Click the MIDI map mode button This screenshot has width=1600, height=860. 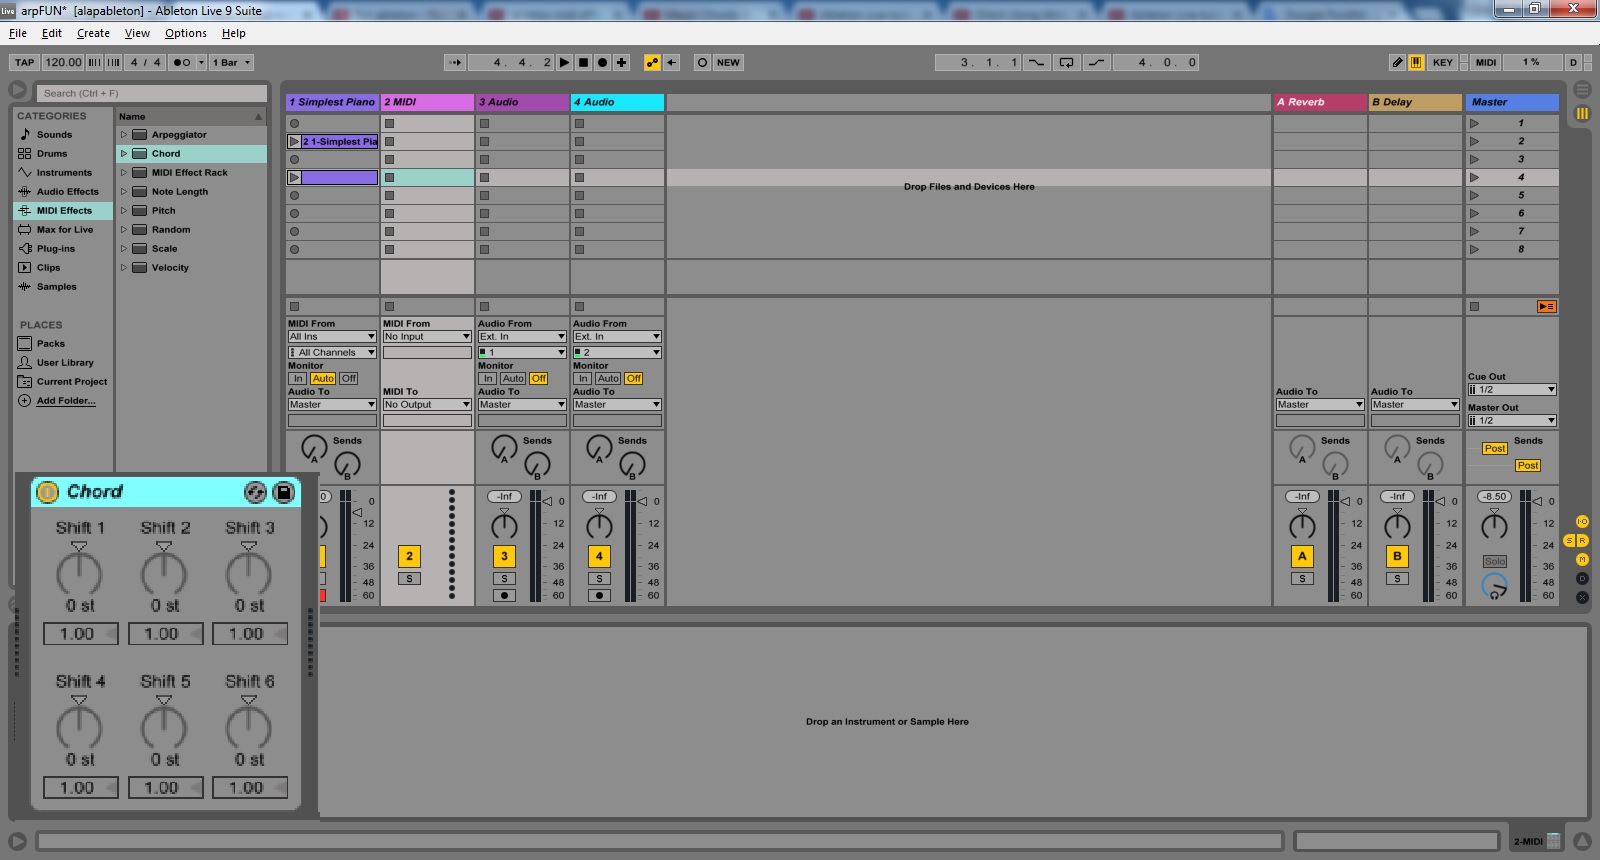[x=1486, y=62]
